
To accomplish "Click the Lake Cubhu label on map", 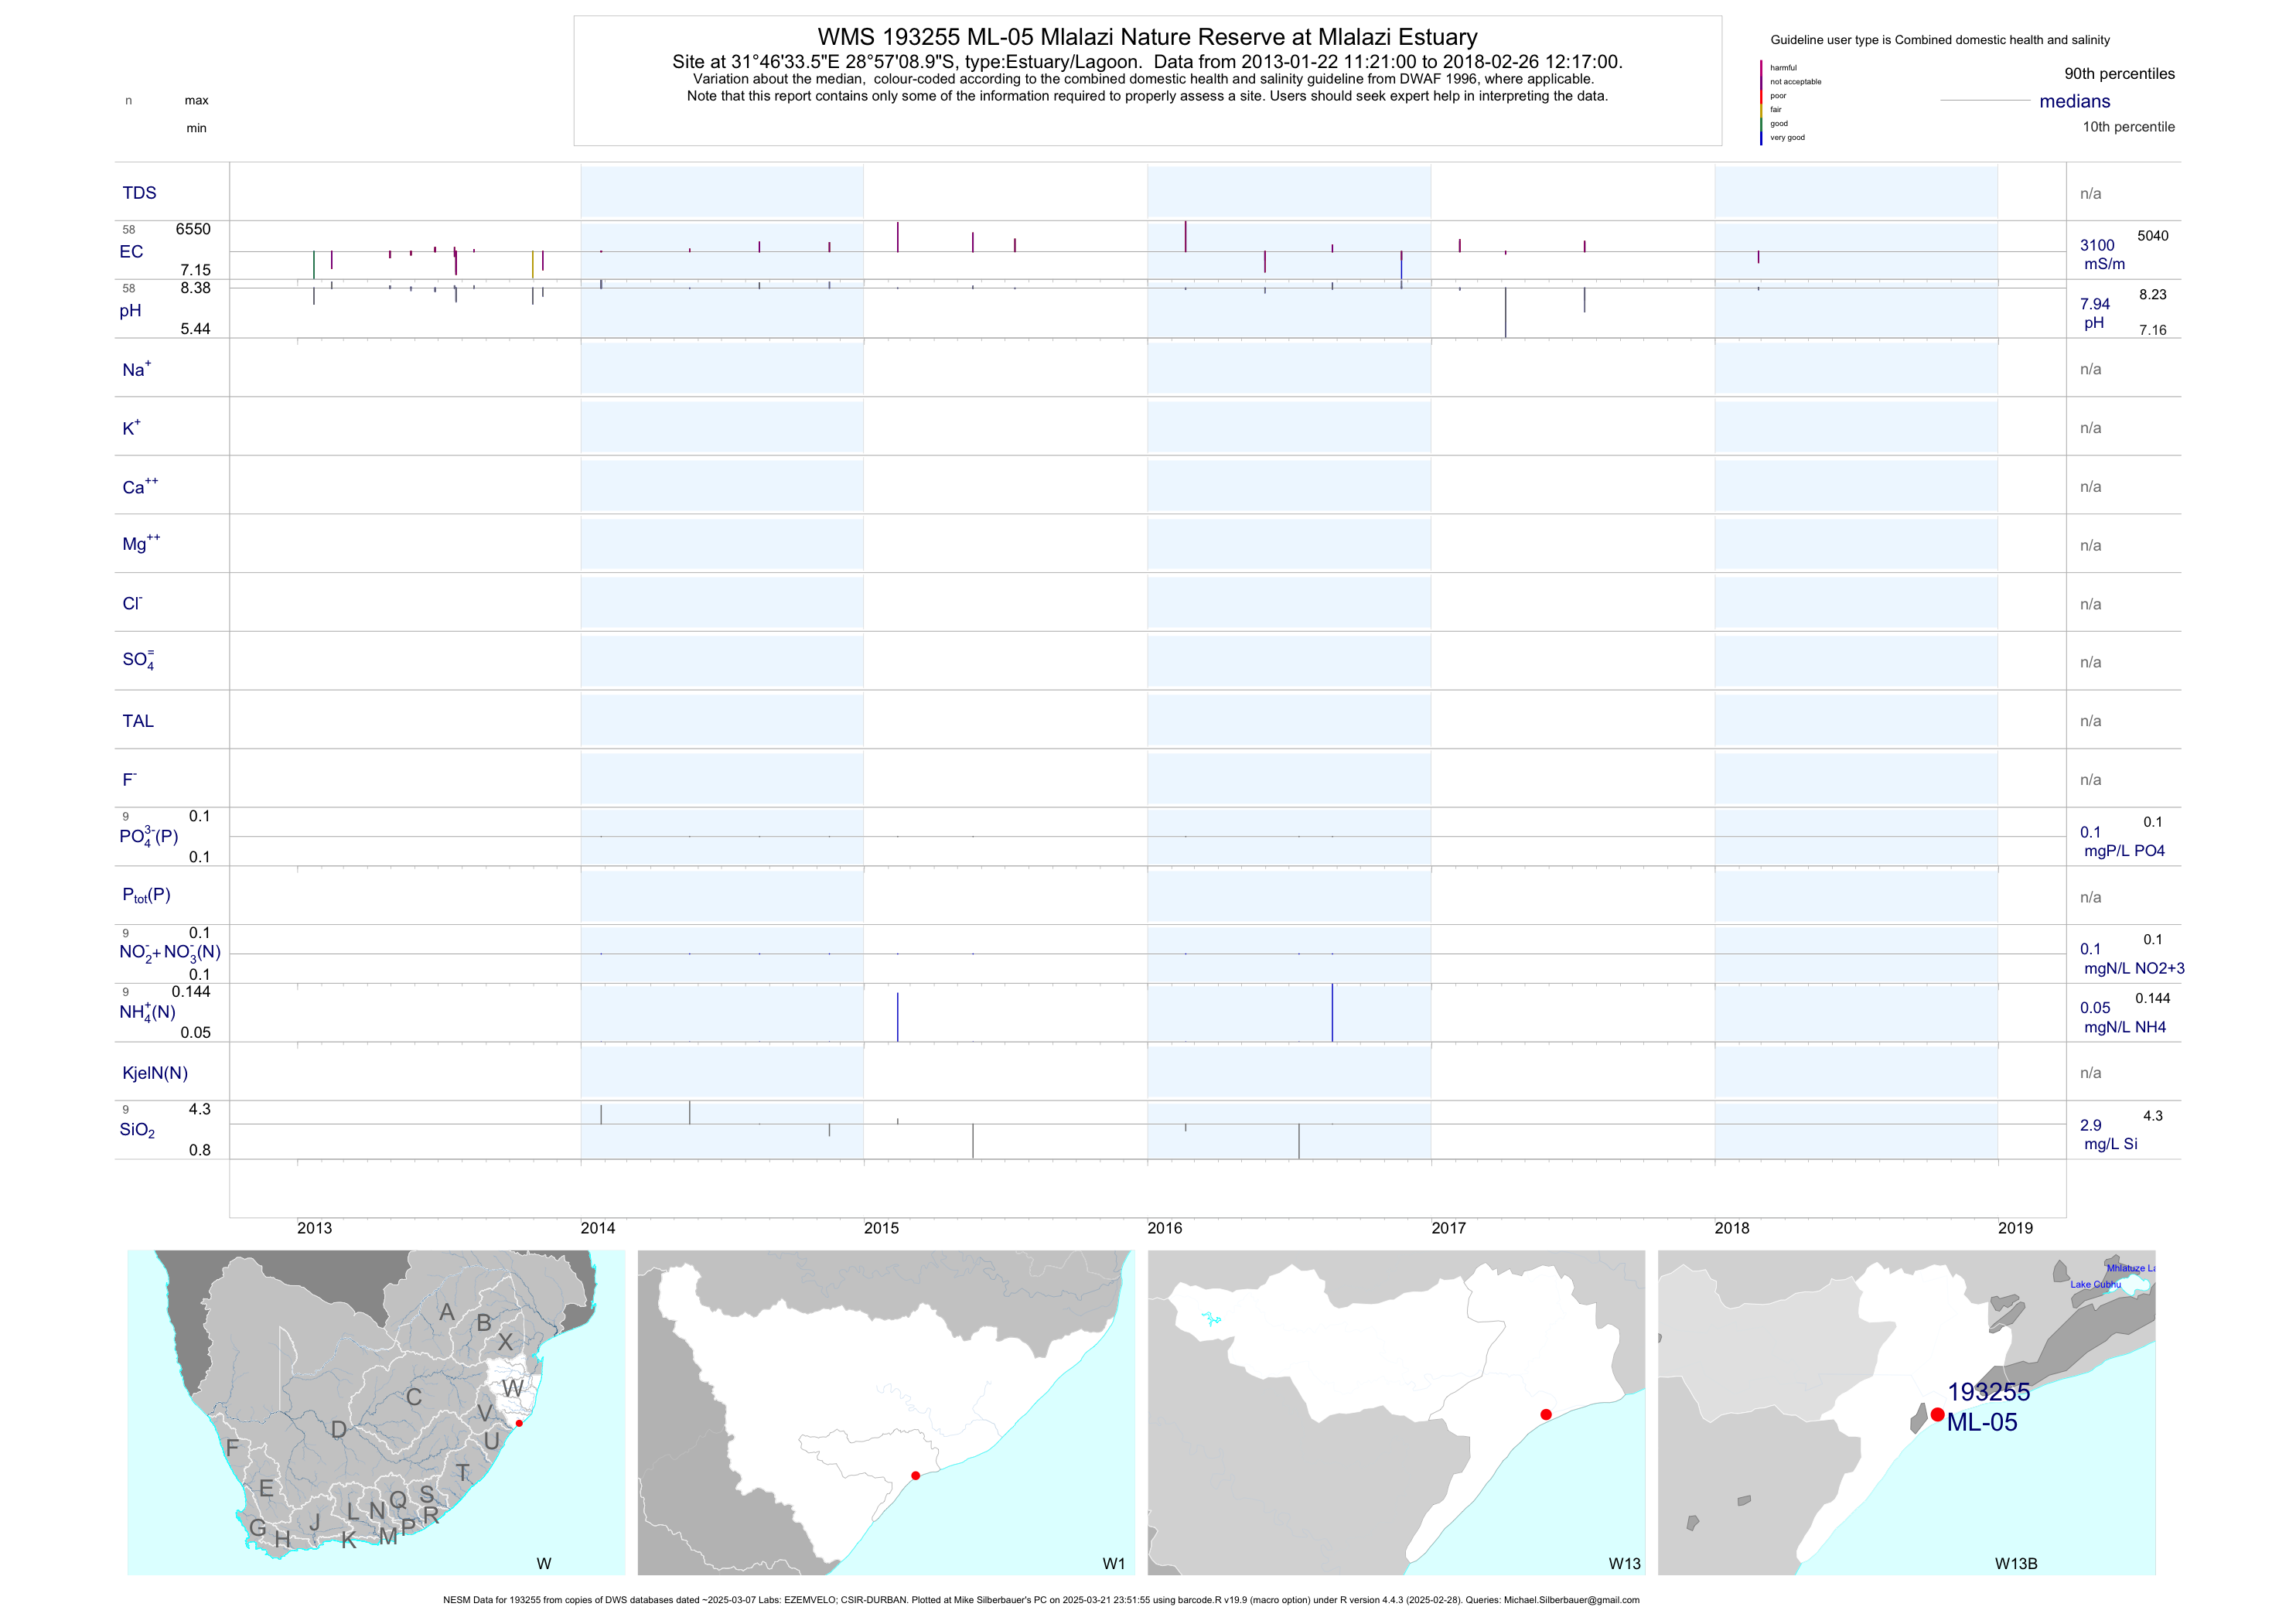I will point(2095,1284).
